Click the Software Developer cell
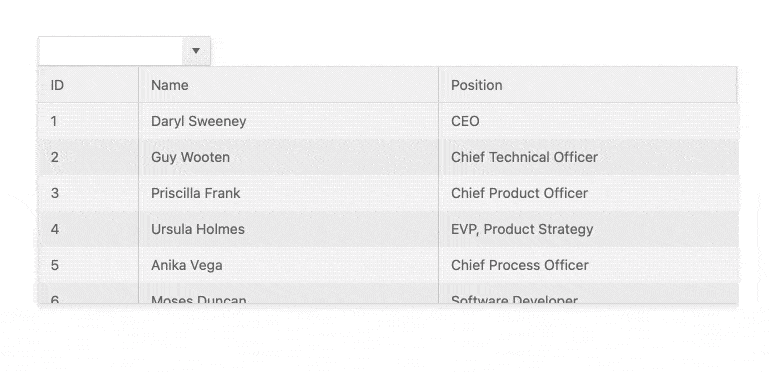Viewport: 770px width, 372px height. click(x=588, y=294)
